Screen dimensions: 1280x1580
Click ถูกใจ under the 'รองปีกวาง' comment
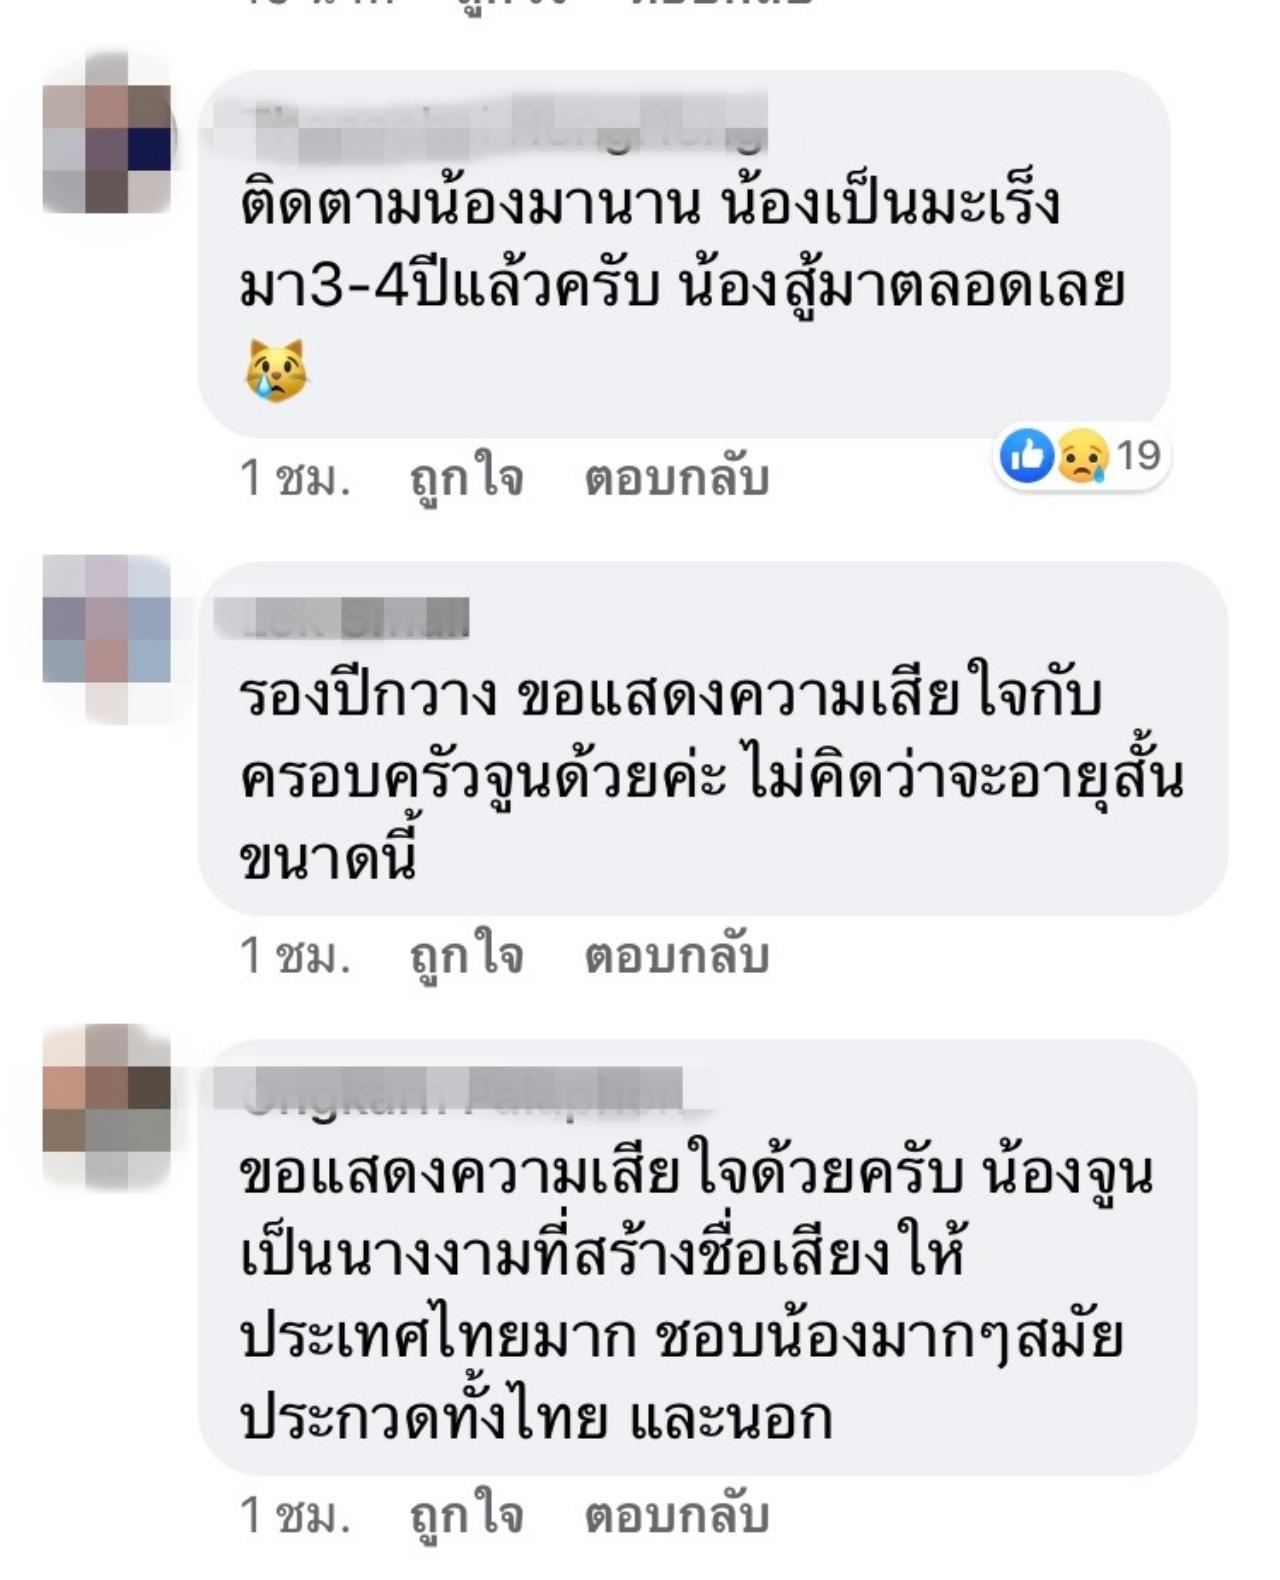(467, 956)
